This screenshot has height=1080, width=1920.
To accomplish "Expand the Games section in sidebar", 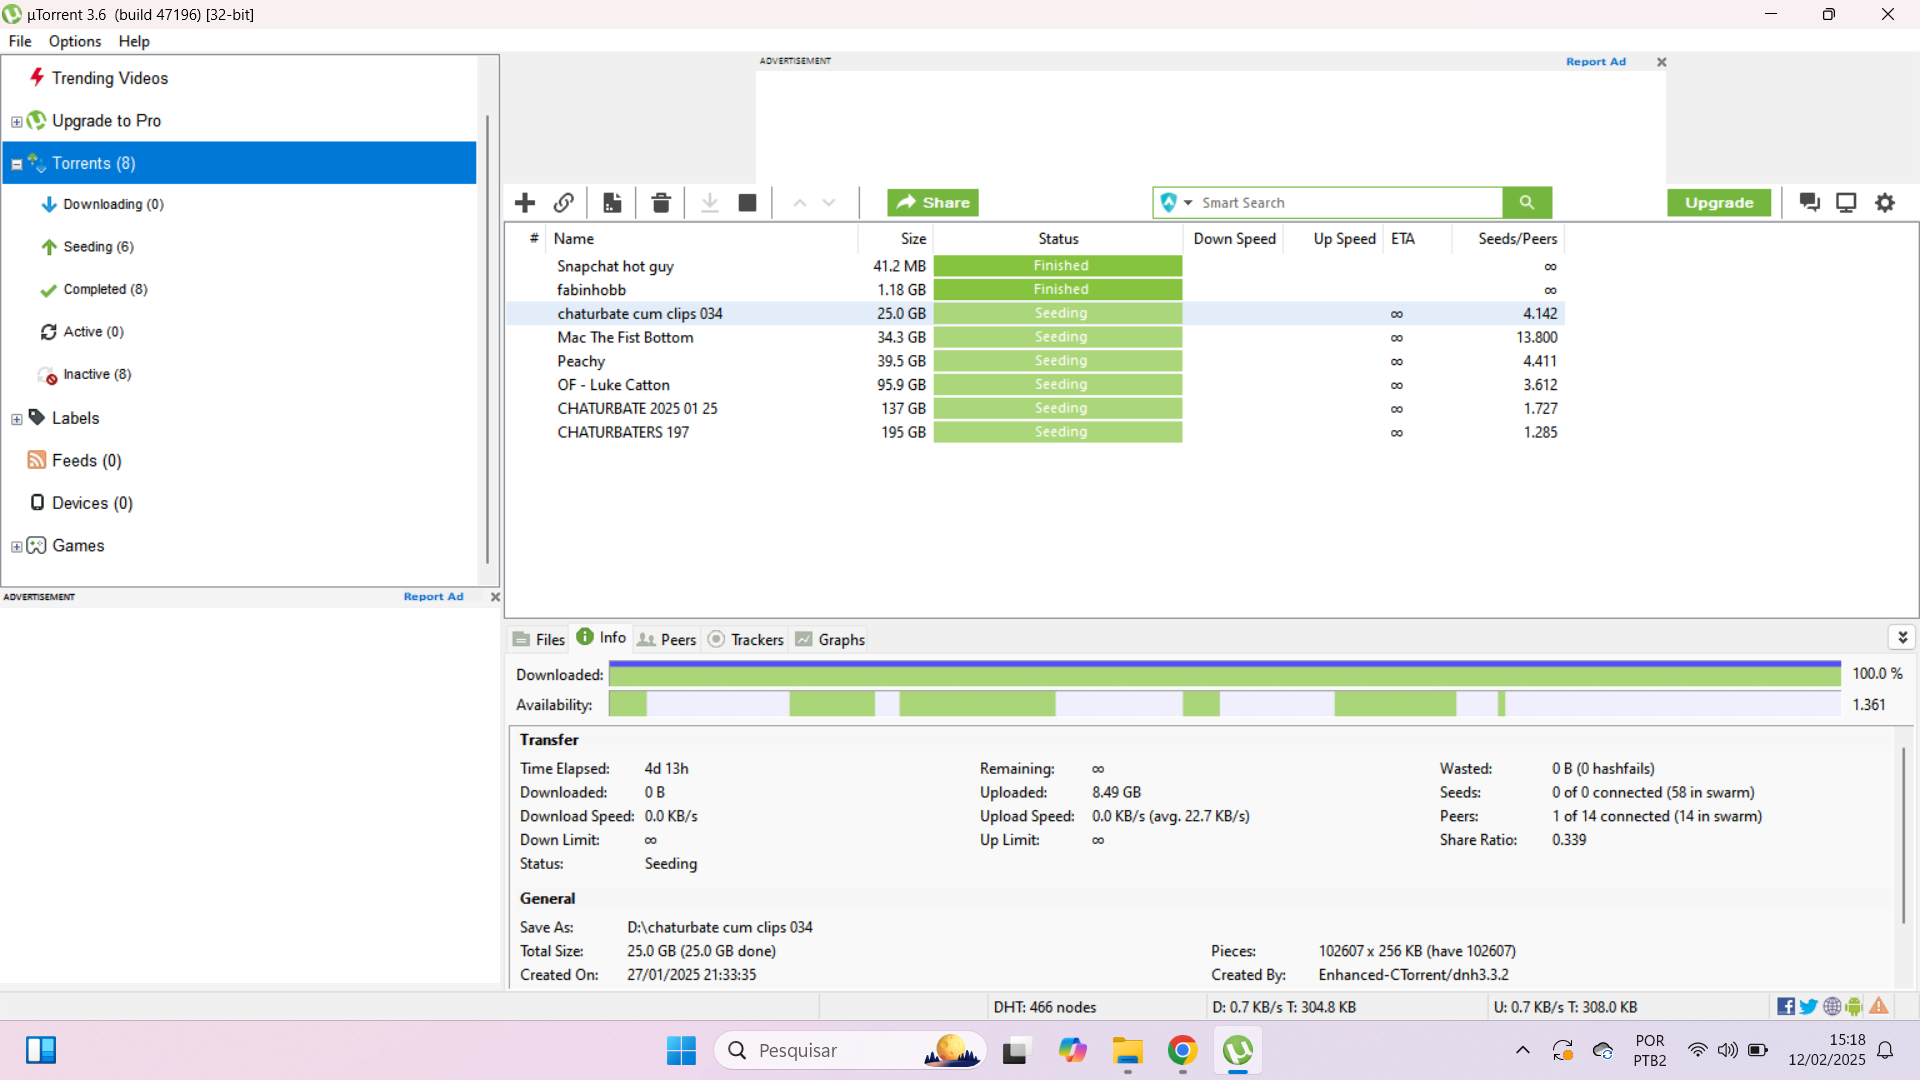I will pyautogui.click(x=17, y=545).
